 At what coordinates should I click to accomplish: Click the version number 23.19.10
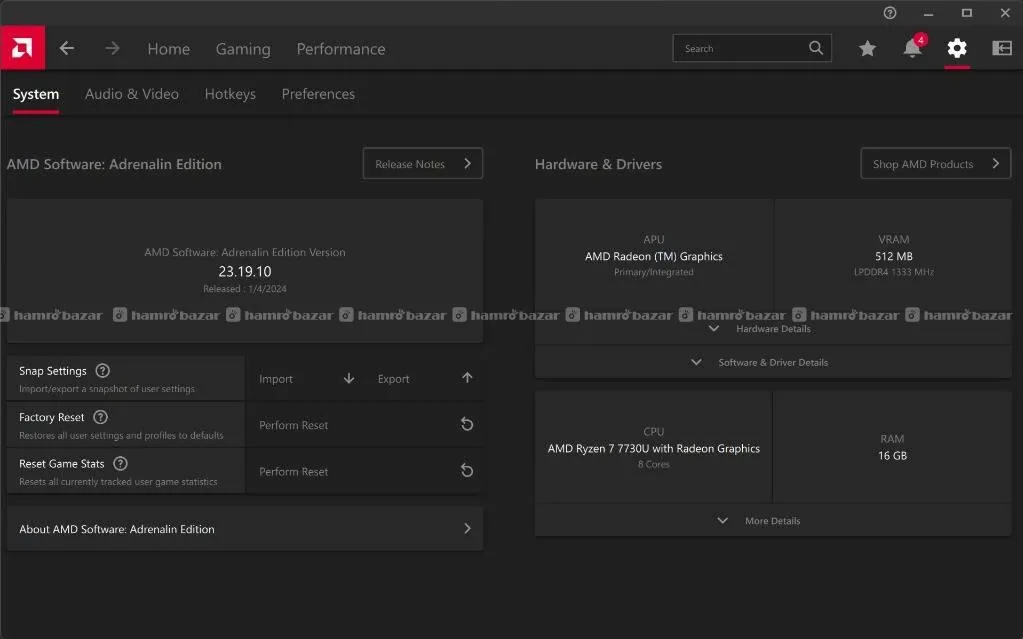245,271
